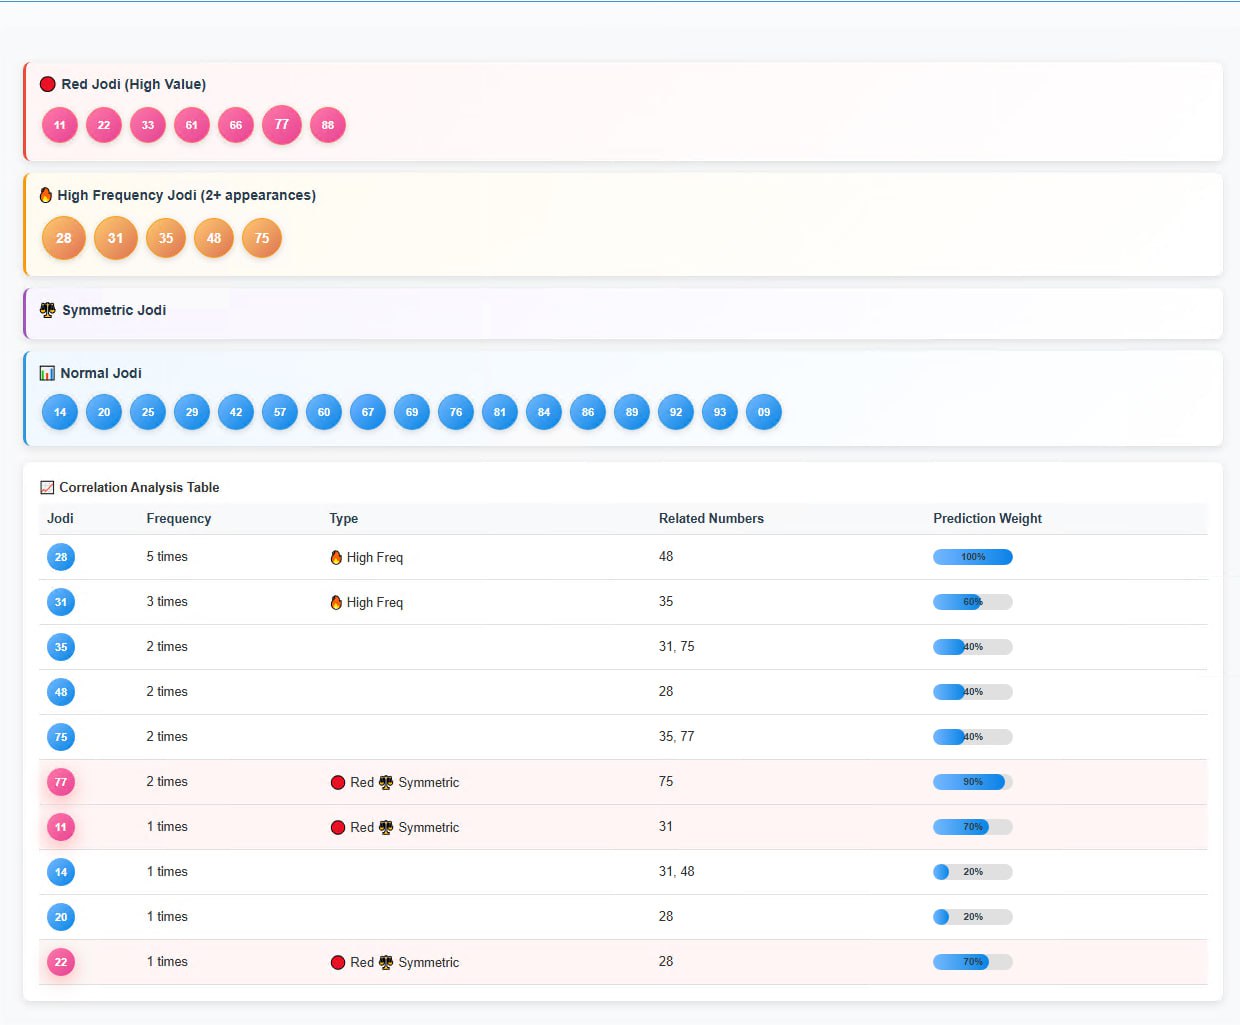This screenshot has width=1240, height=1025.
Task: Click the scales icon beside Symmetric Jodi
Action: pyautogui.click(x=47, y=310)
